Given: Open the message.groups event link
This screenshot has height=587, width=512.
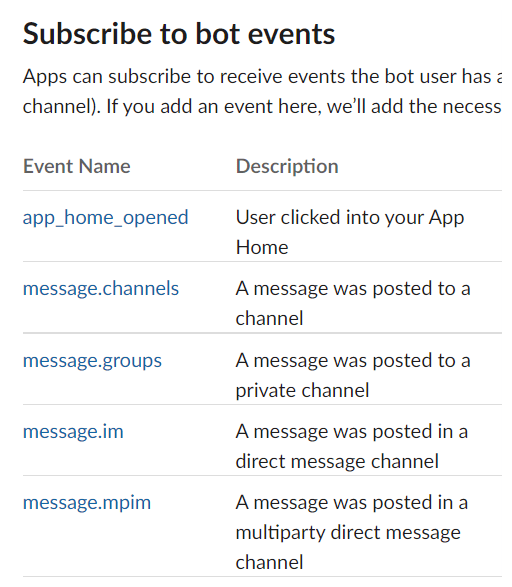Looking at the screenshot, I should [x=92, y=361].
